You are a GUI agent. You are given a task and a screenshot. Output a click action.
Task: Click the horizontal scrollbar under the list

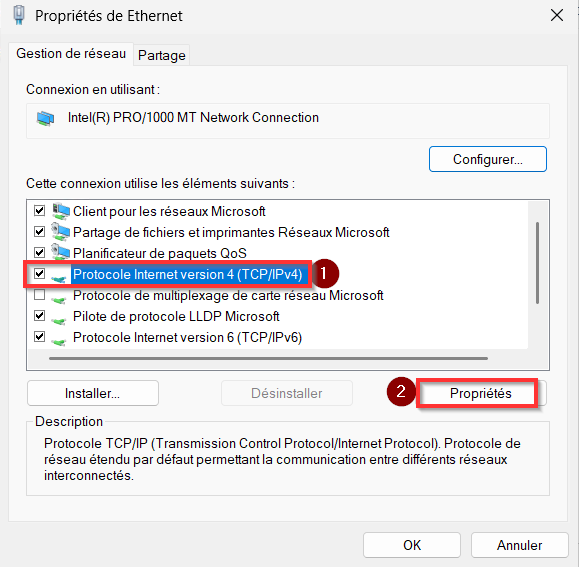268,358
